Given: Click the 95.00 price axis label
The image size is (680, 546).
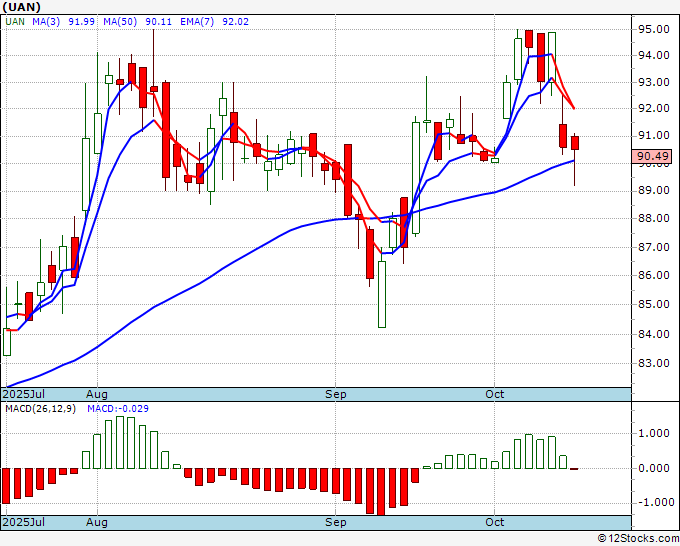Looking at the screenshot, I should tap(654, 29).
